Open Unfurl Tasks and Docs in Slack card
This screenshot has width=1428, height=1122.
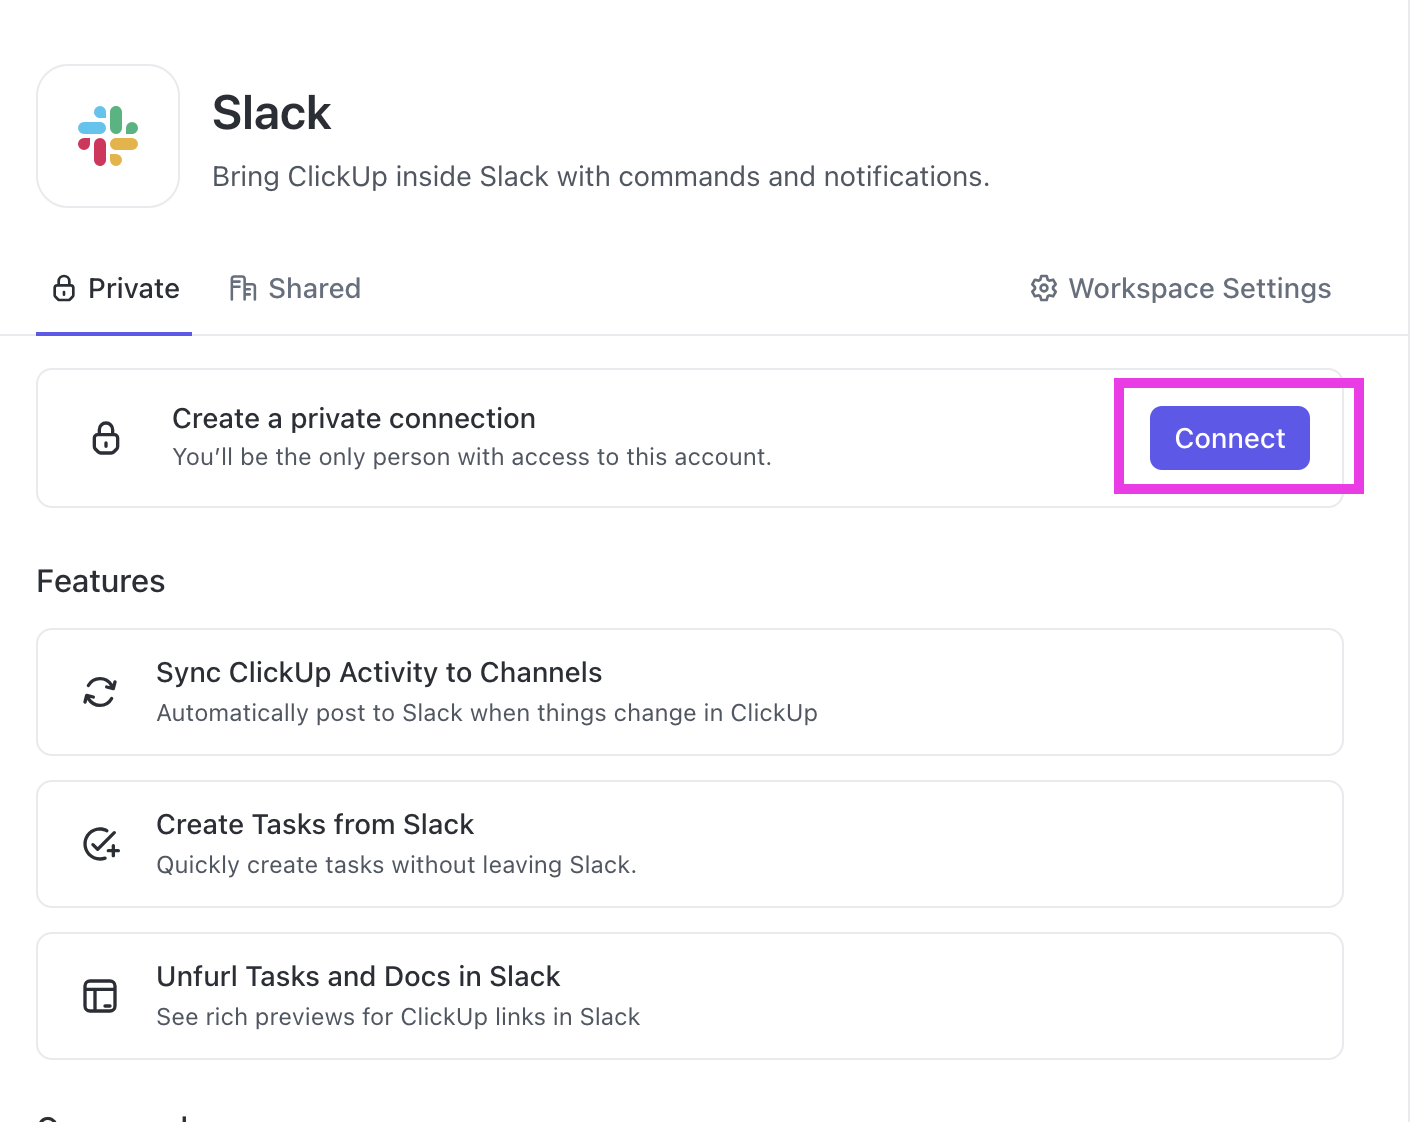point(690,996)
